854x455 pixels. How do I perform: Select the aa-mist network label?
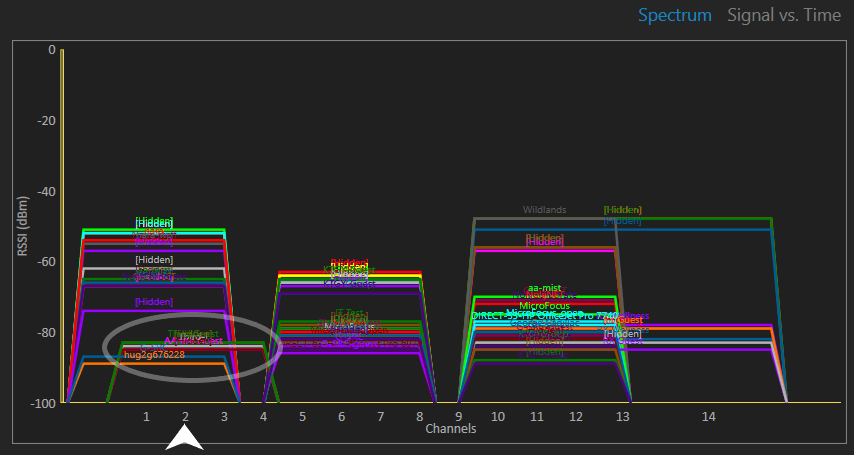[x=544, y=288]
